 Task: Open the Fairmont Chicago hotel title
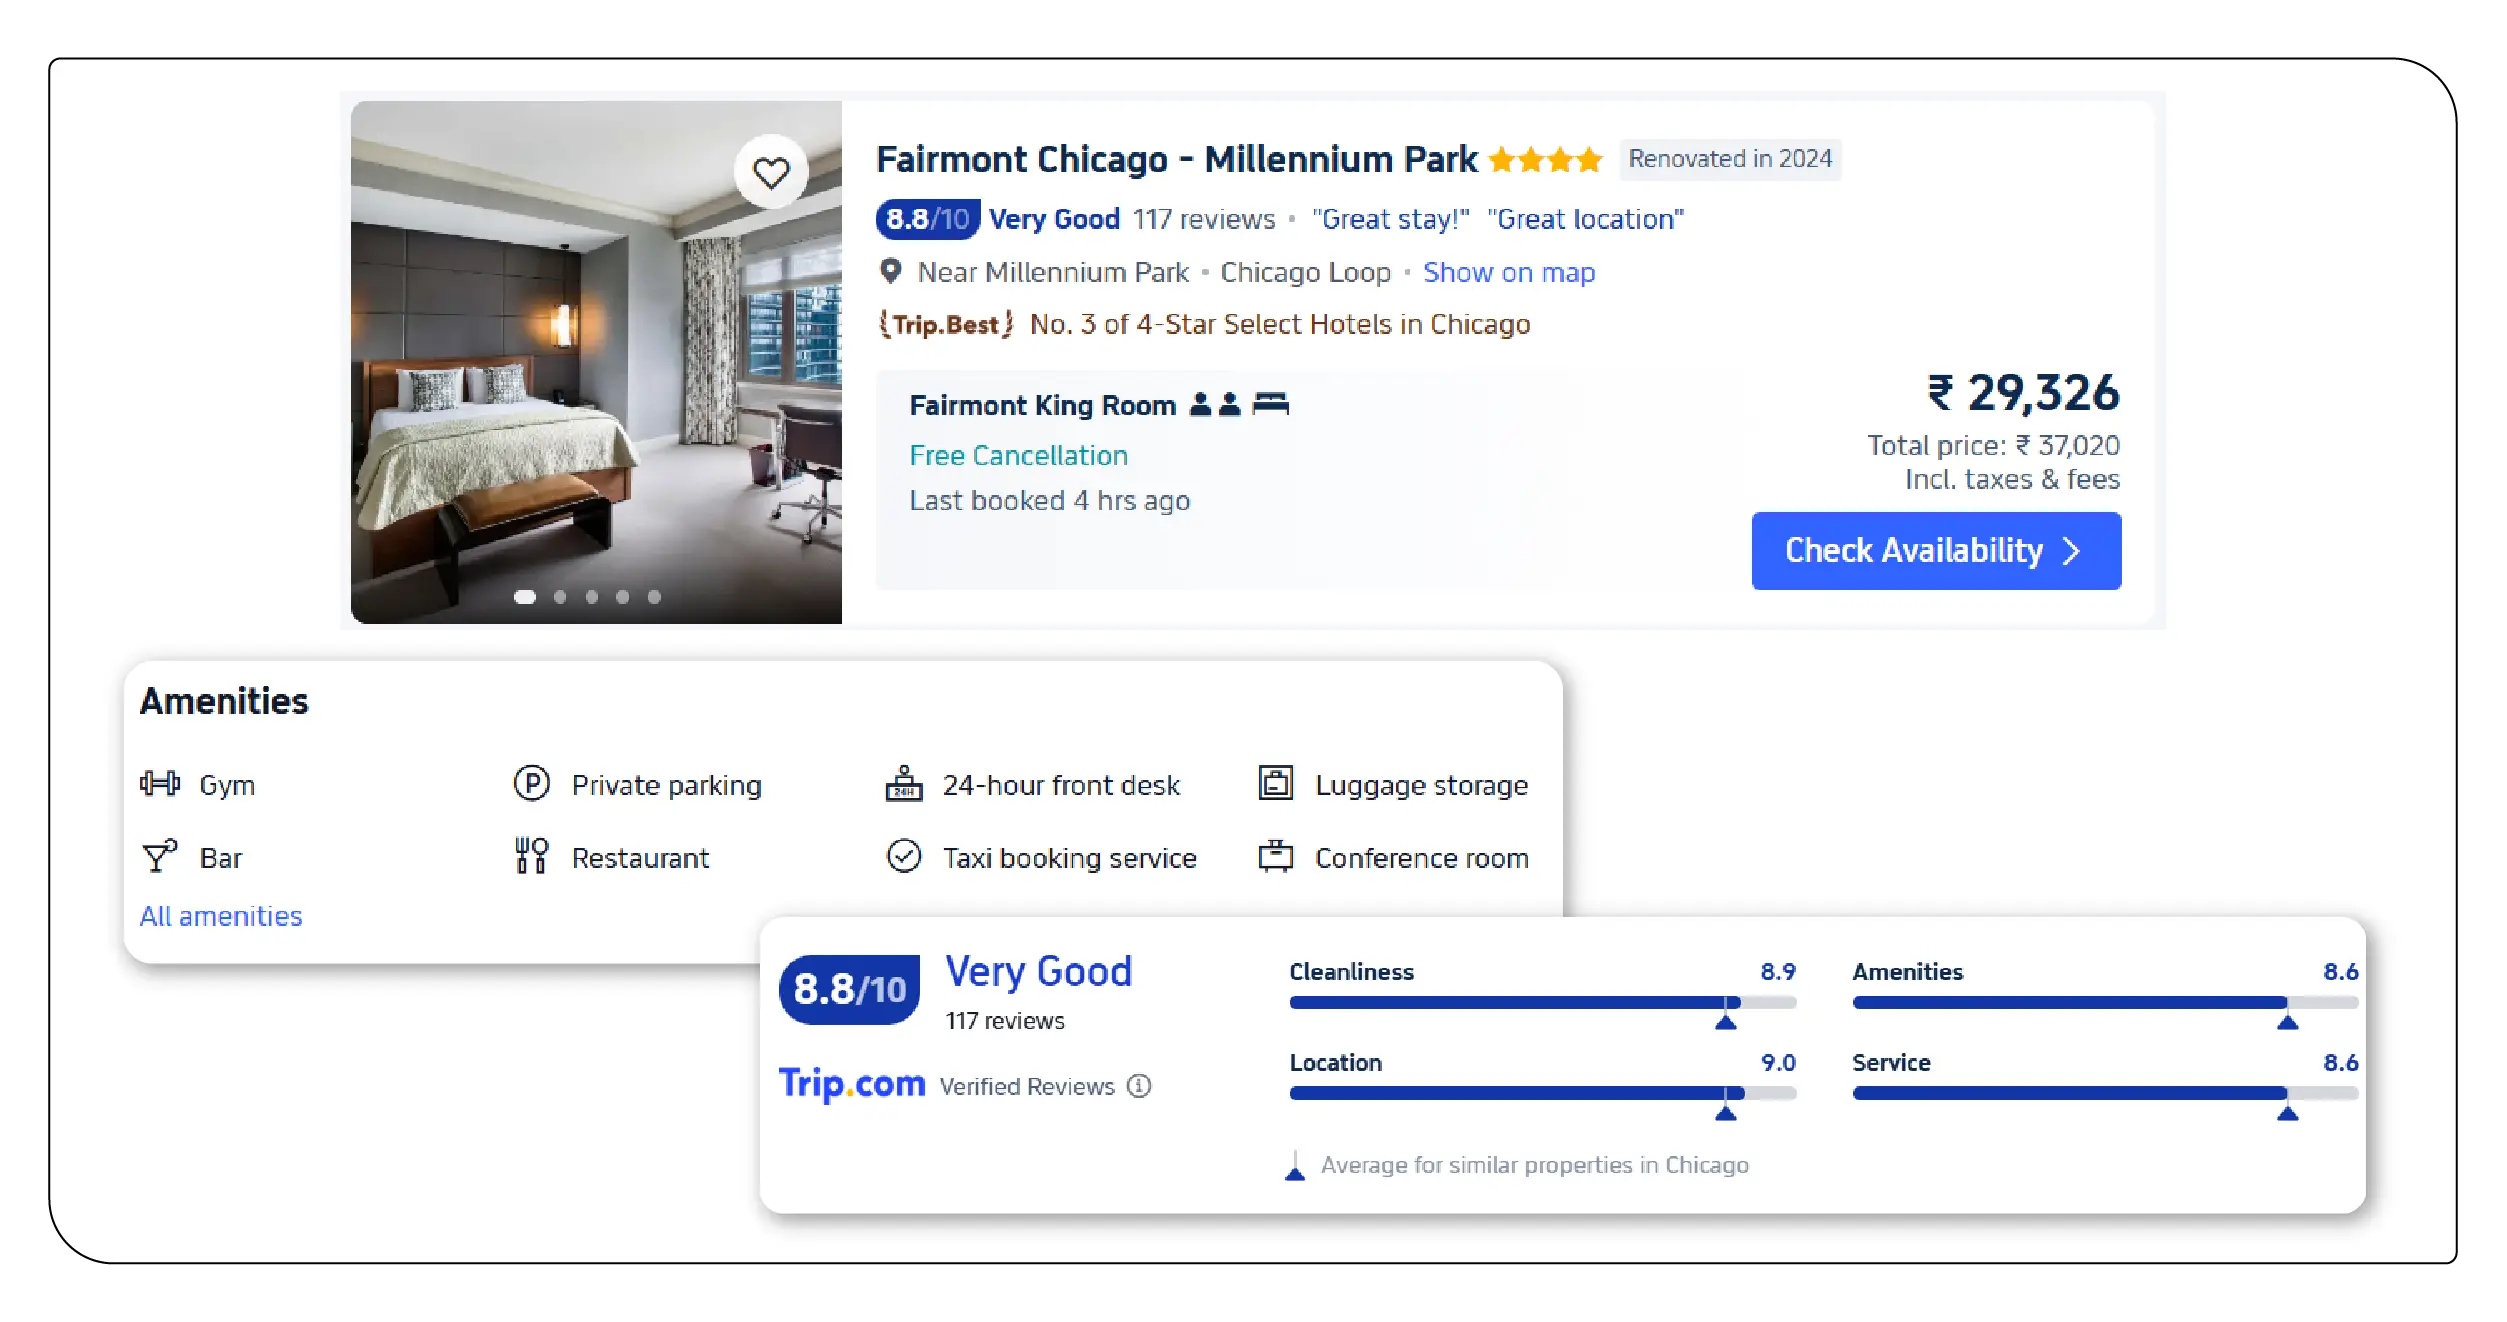click(x=1176, y=159)
